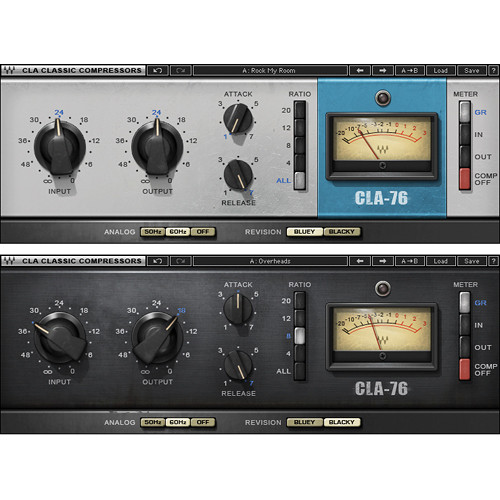Set Blacky meter to IN

click(x=465, y=325)
